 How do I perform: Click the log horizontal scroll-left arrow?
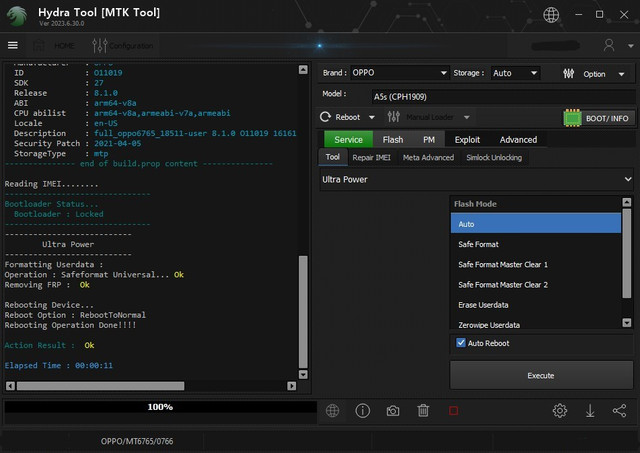coord(11,386)
